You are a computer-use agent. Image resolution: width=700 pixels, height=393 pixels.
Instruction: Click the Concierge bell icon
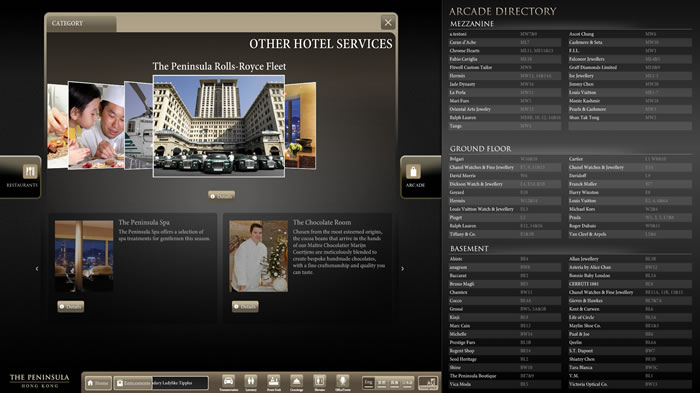point(296,381)
